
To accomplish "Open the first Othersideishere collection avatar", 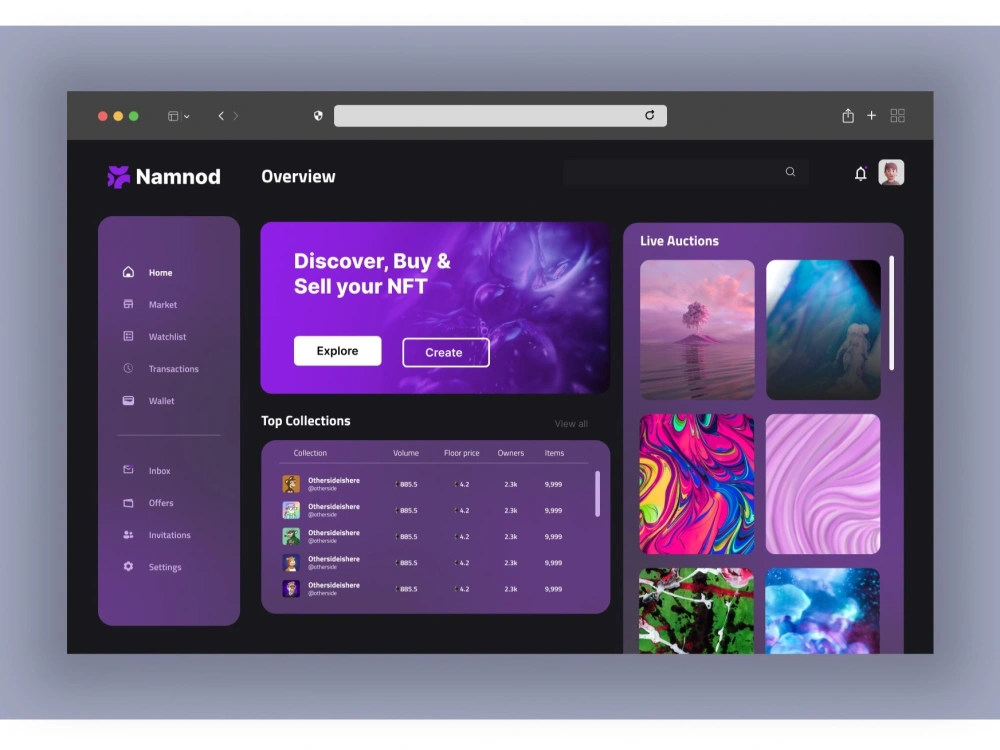I will click(291, 484).
